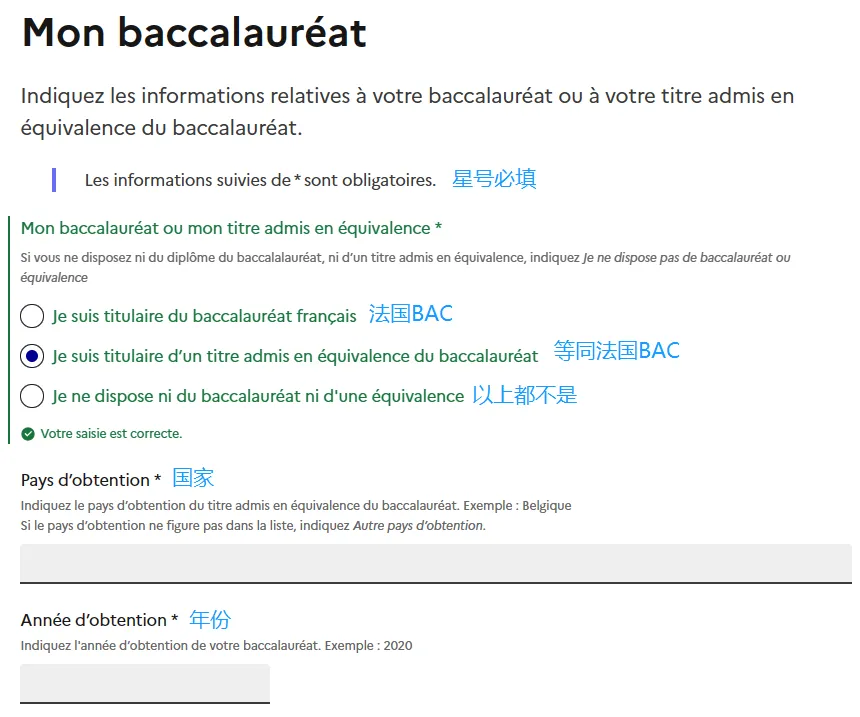This screenshot has height=717, width=860.
Task: Click the blue '法国BAC' annotation
Action: (410, 314)
